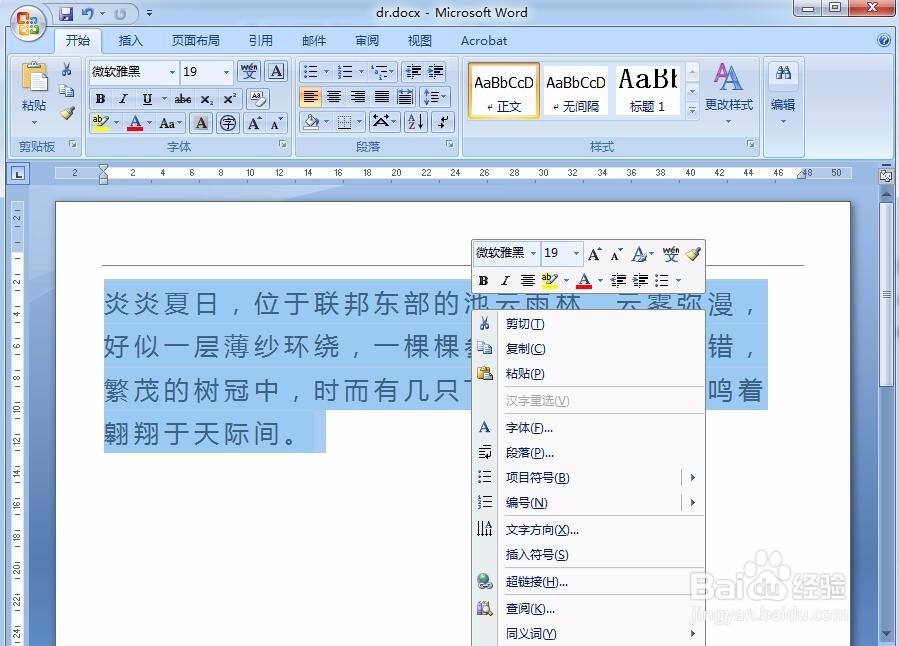Save document via quick access toolbar
The width and height of the screenshot is (899, 646).
pos(66,13)
